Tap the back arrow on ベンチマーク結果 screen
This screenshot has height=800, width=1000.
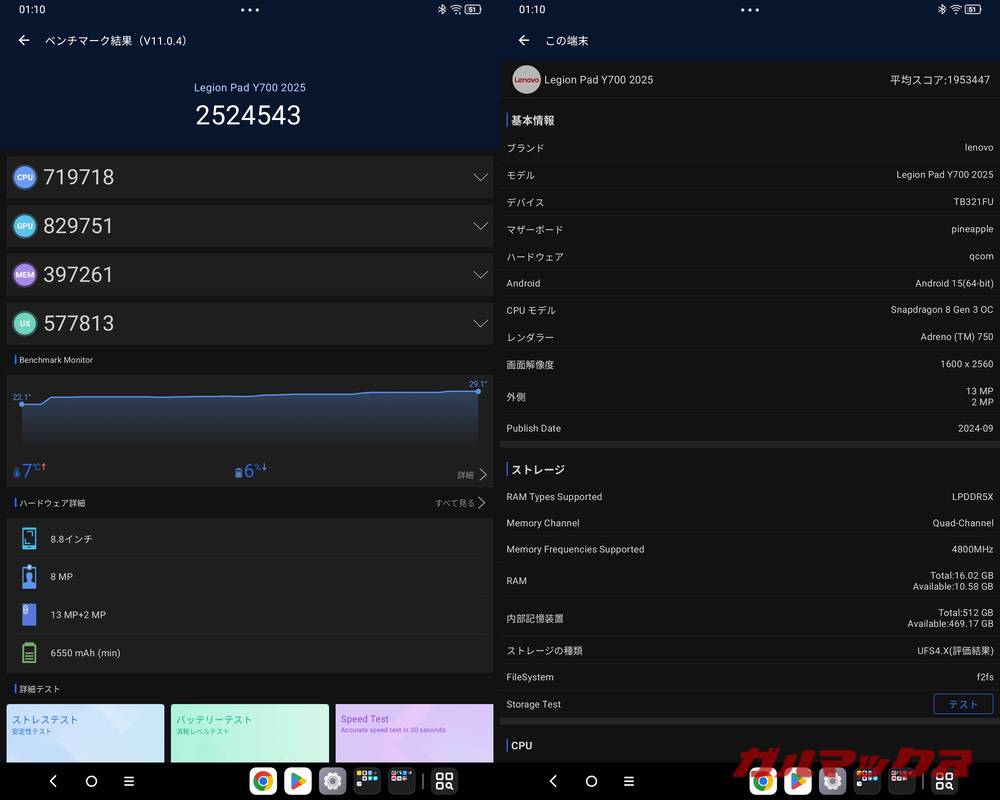(x=24, y=40)
